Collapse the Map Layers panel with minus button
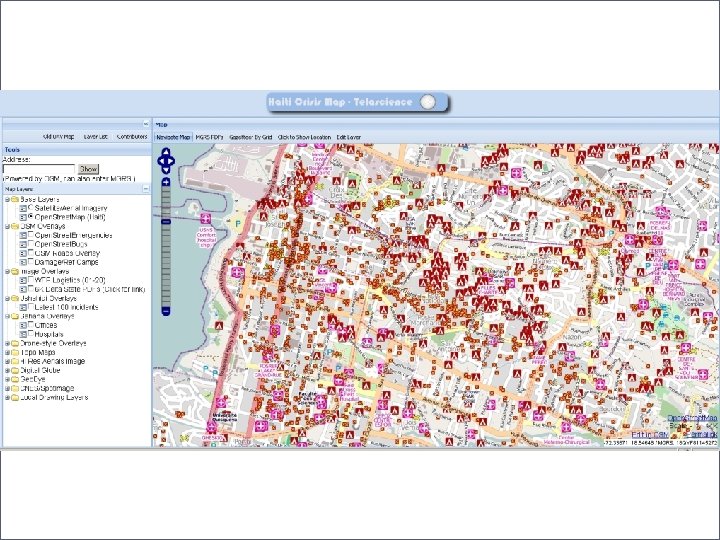The width and height of the screenshot is (720, 540). pos(146,189)
